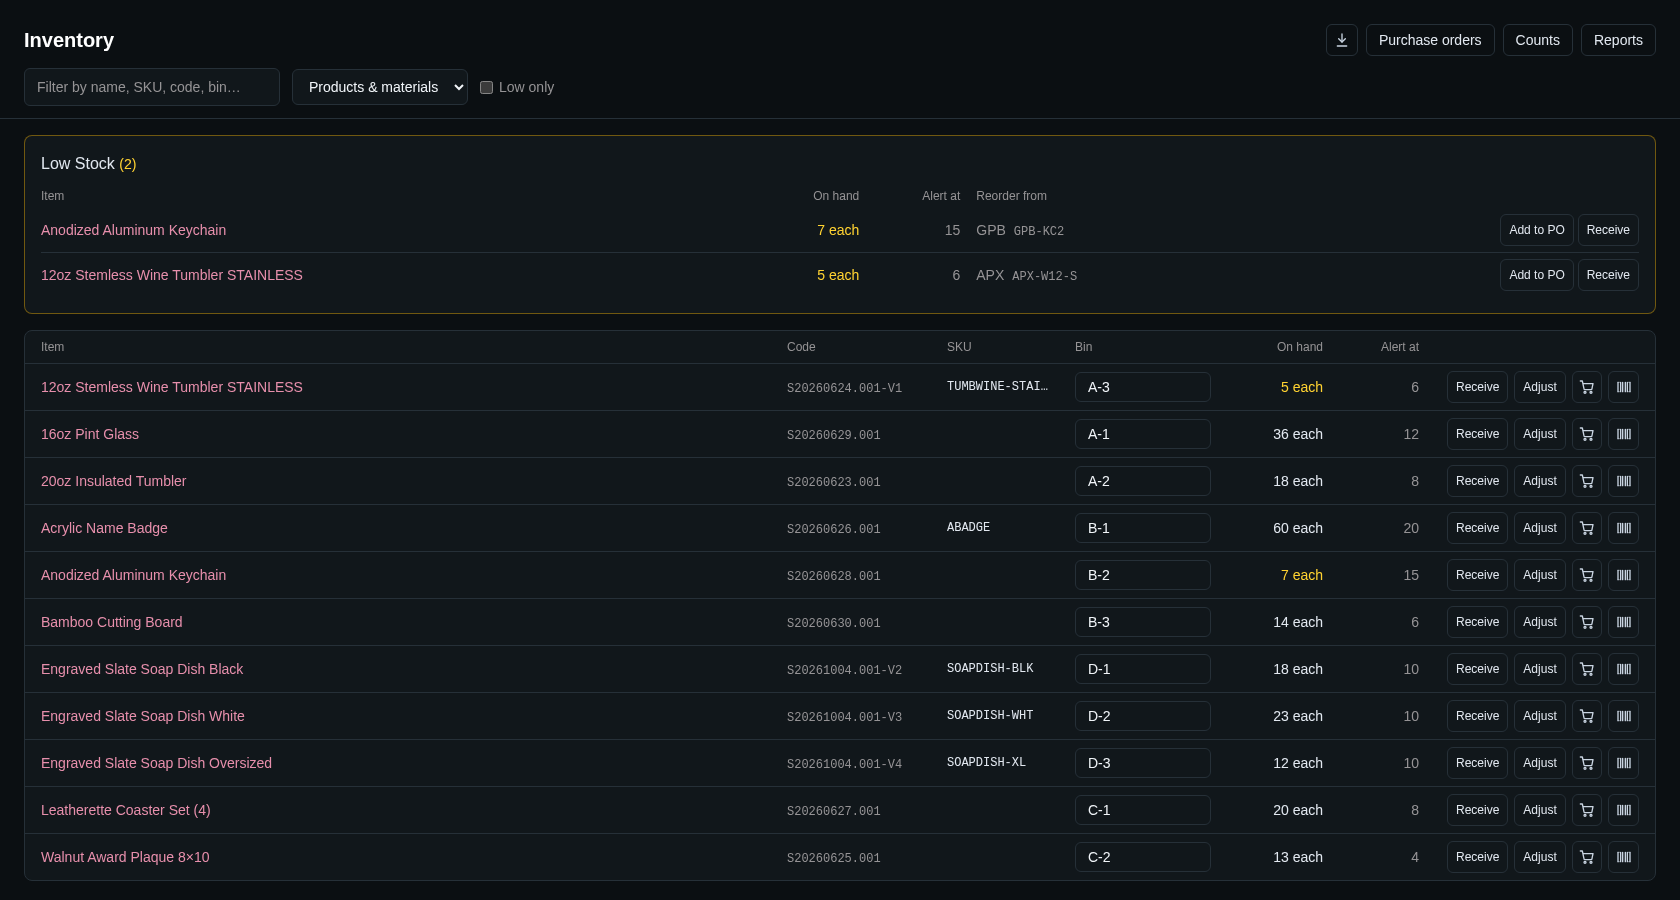Image resolution: width=1680 pixels, height=900 pixels.
Task: Go to Counts page
Action: [1538, 40]
